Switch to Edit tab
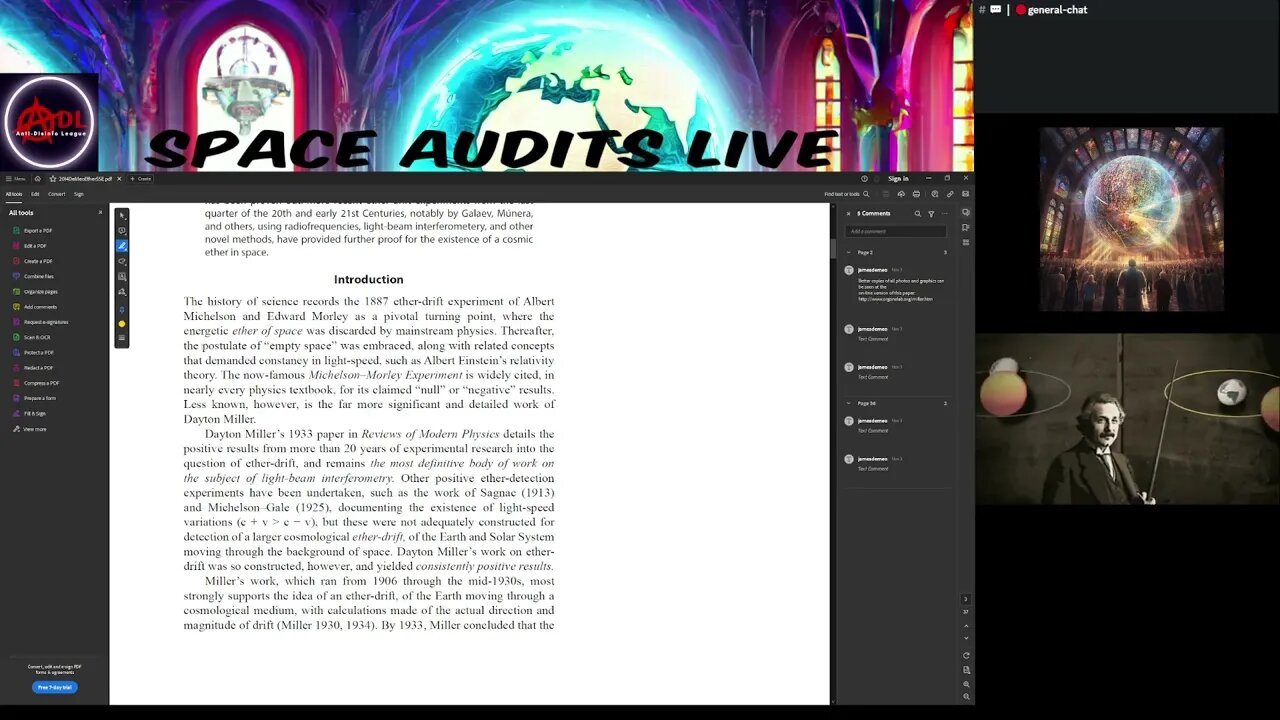This screenshot has width=1280, height=720. 35,194
